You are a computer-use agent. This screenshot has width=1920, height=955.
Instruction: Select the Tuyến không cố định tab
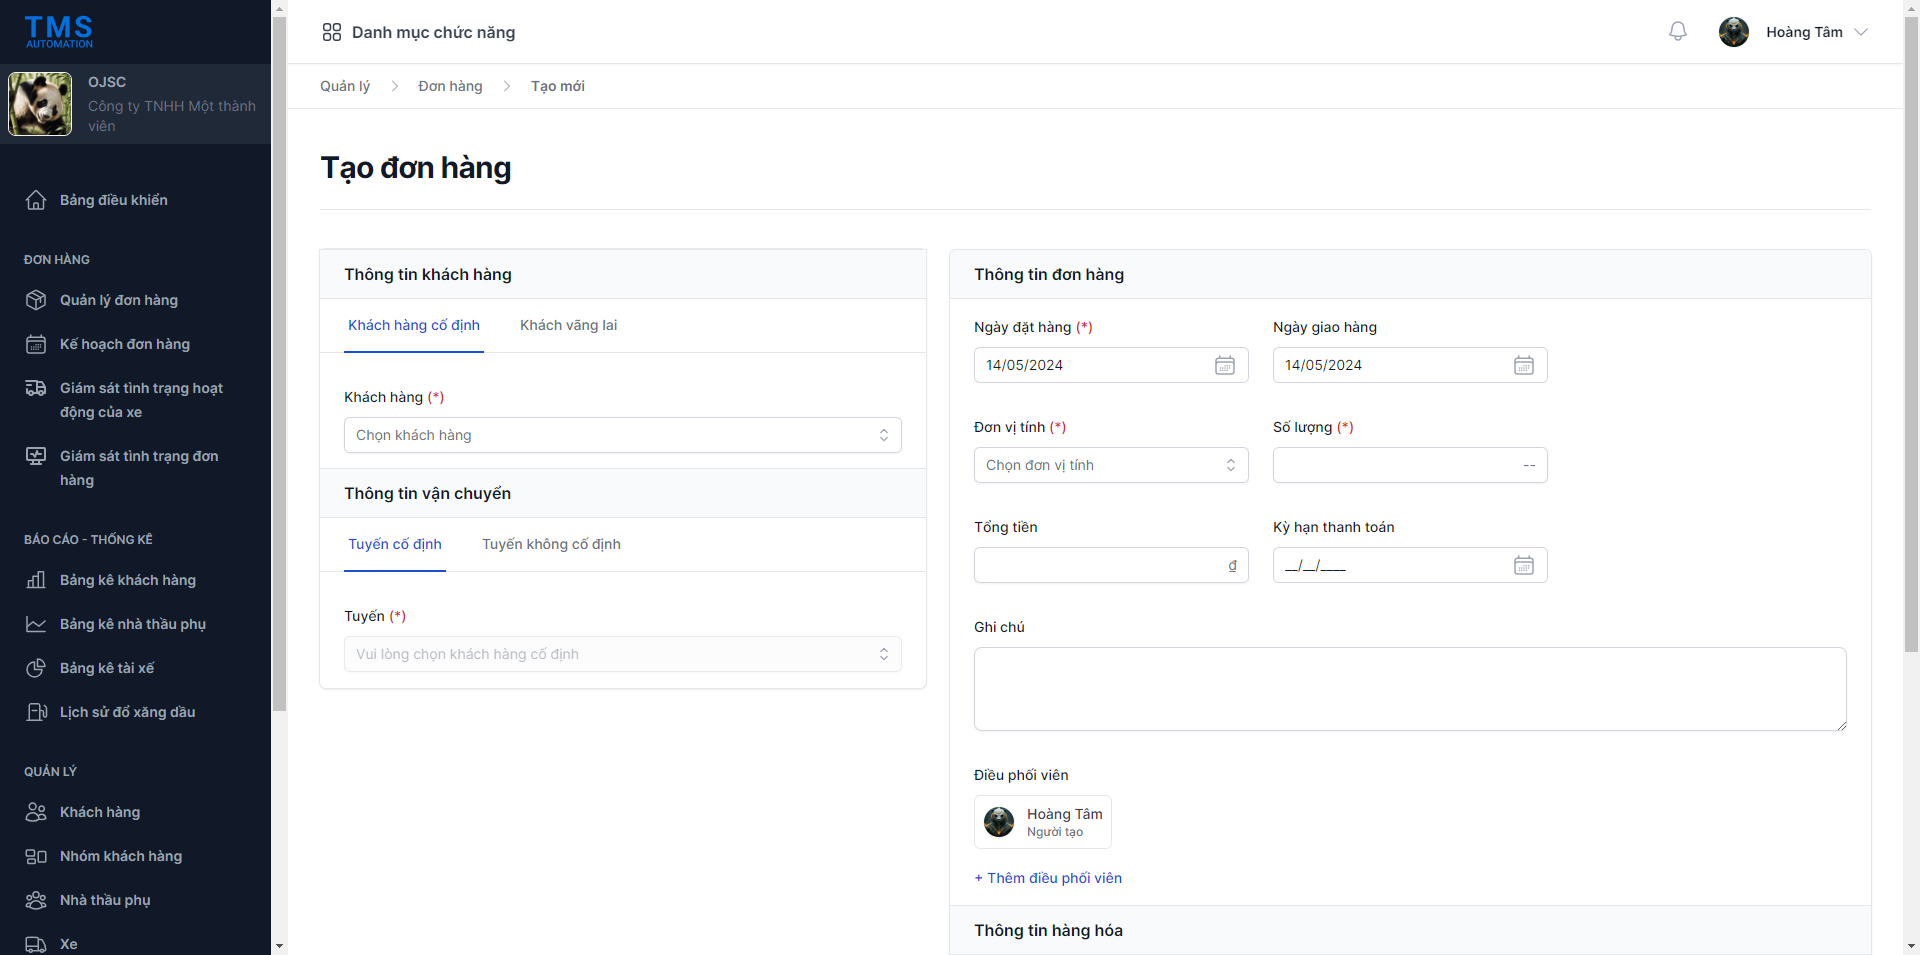pyautogui.click(x=551, y=544)
